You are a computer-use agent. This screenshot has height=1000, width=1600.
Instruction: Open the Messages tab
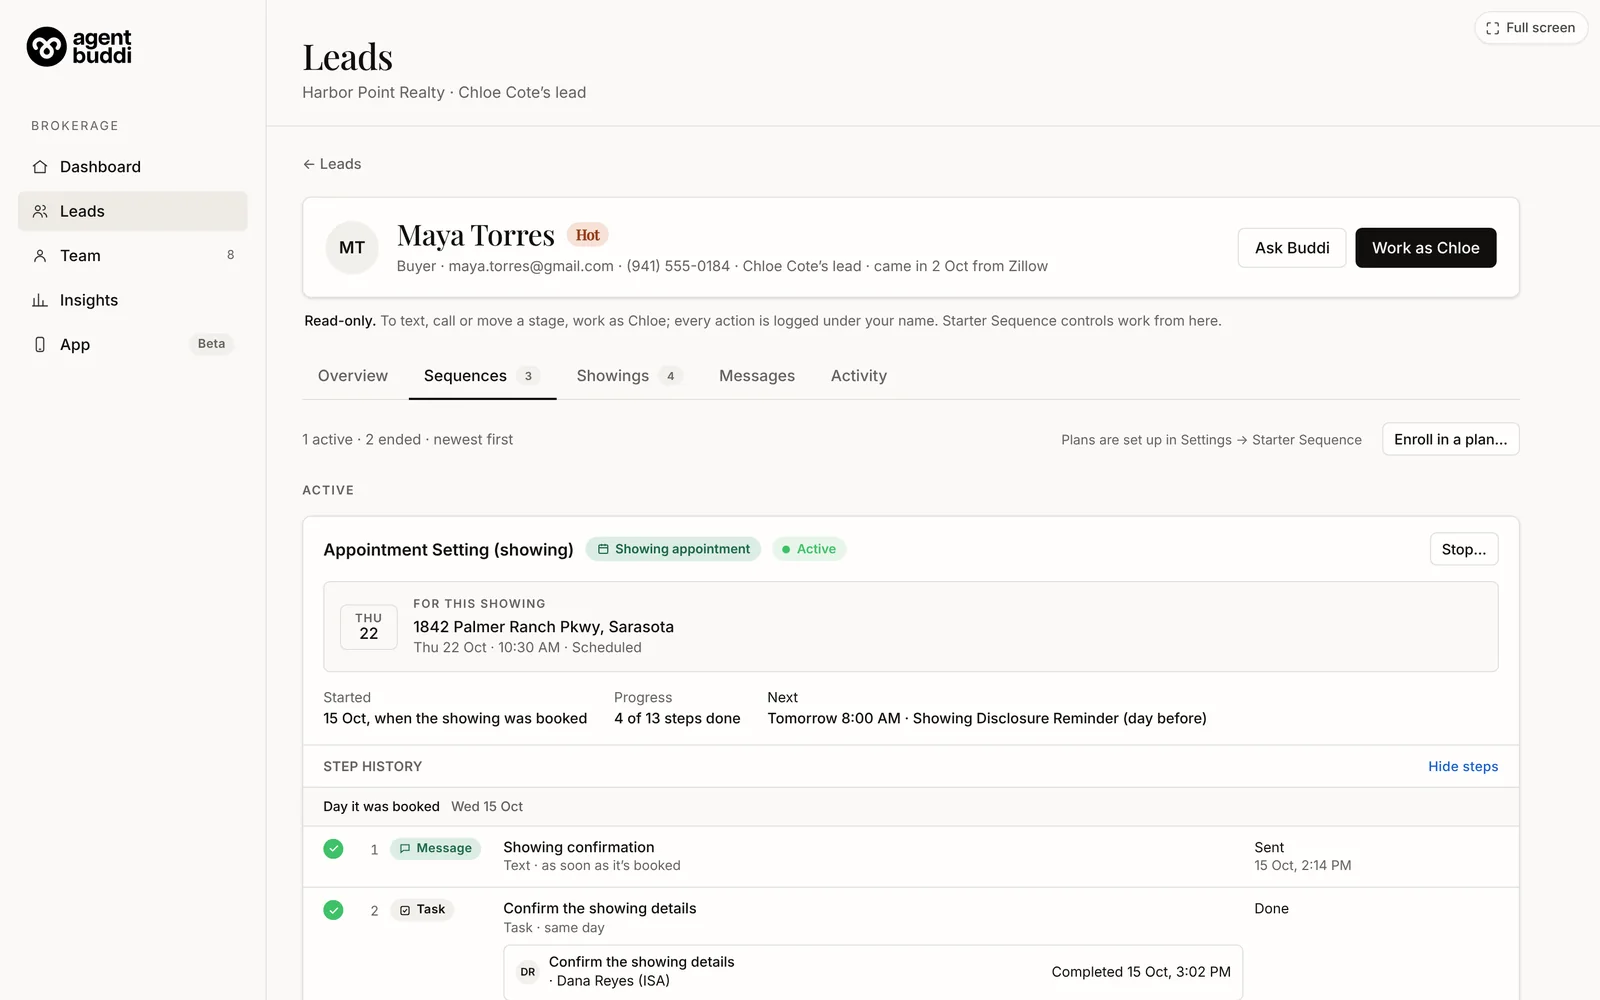pos(757,376)
